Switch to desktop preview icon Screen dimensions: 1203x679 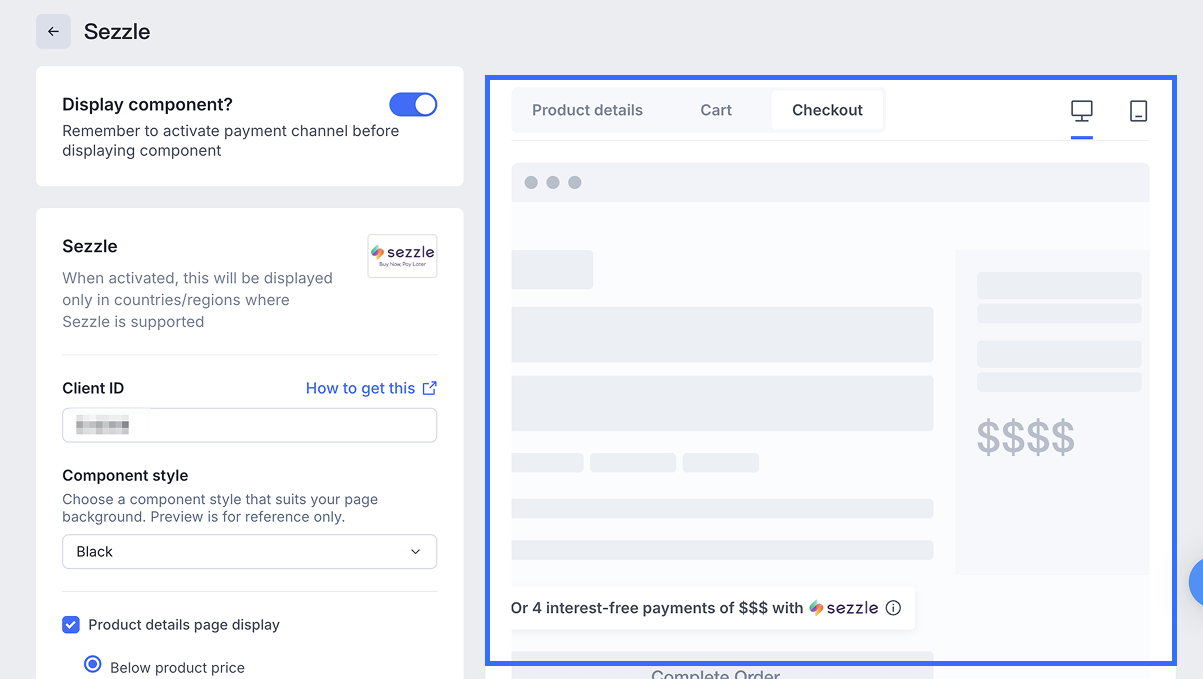click(1081, 111)
